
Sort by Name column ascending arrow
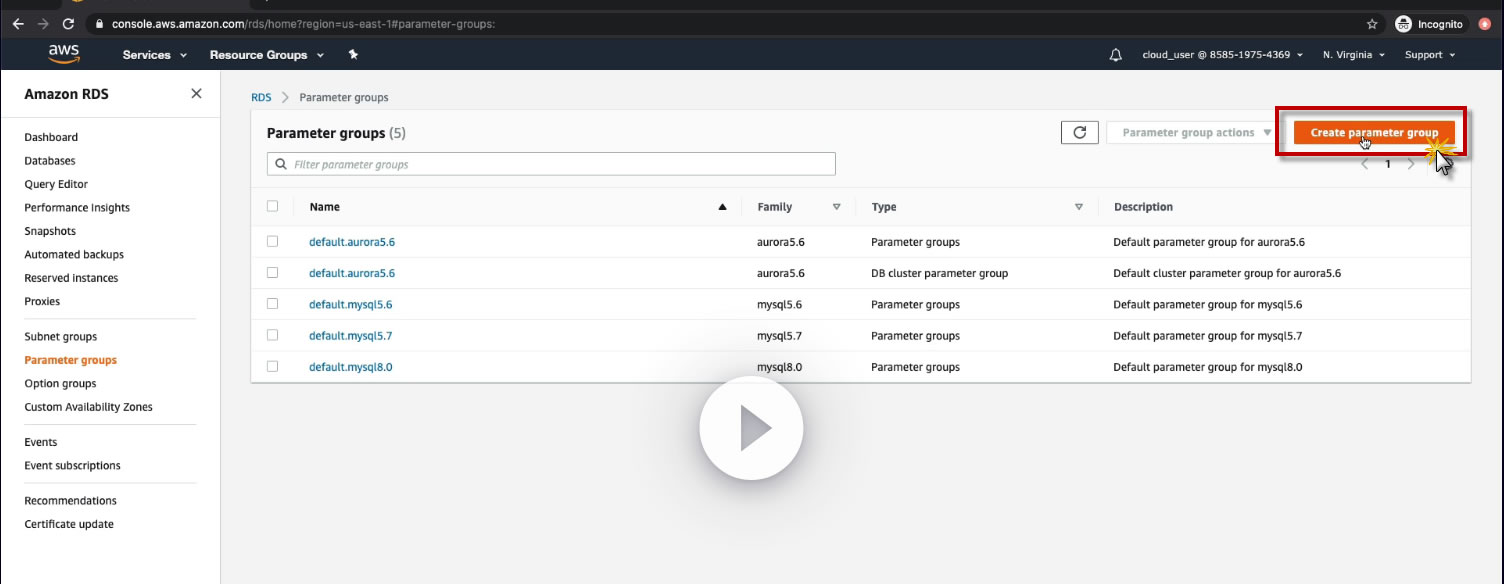[722, 207]
